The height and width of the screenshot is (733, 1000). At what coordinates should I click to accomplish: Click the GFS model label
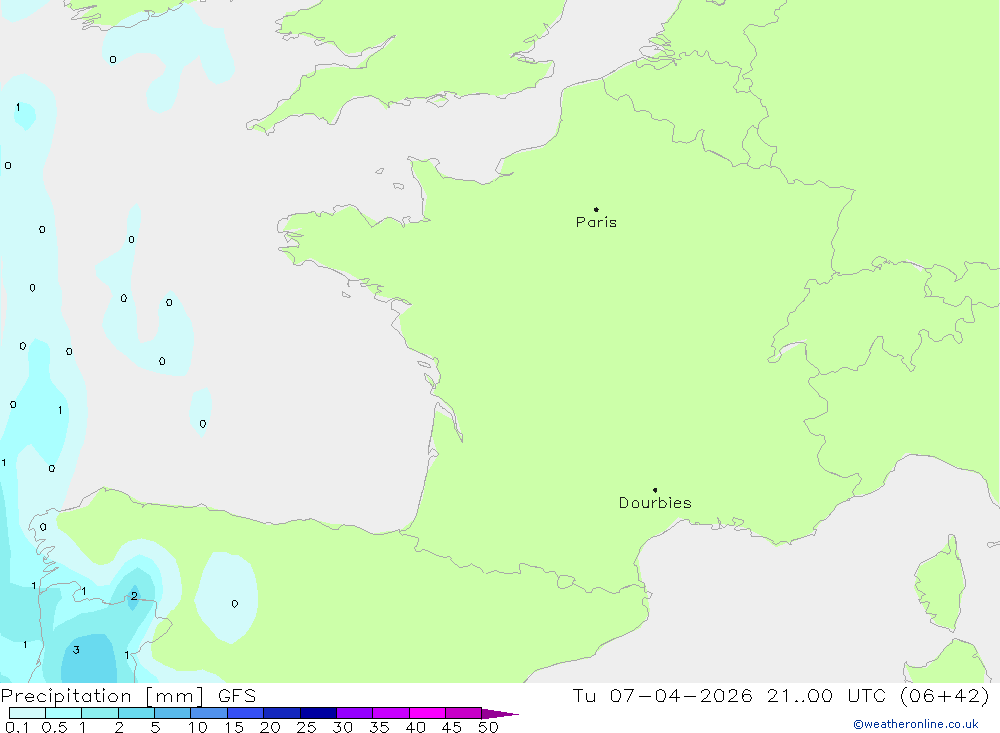click(237, 696)
